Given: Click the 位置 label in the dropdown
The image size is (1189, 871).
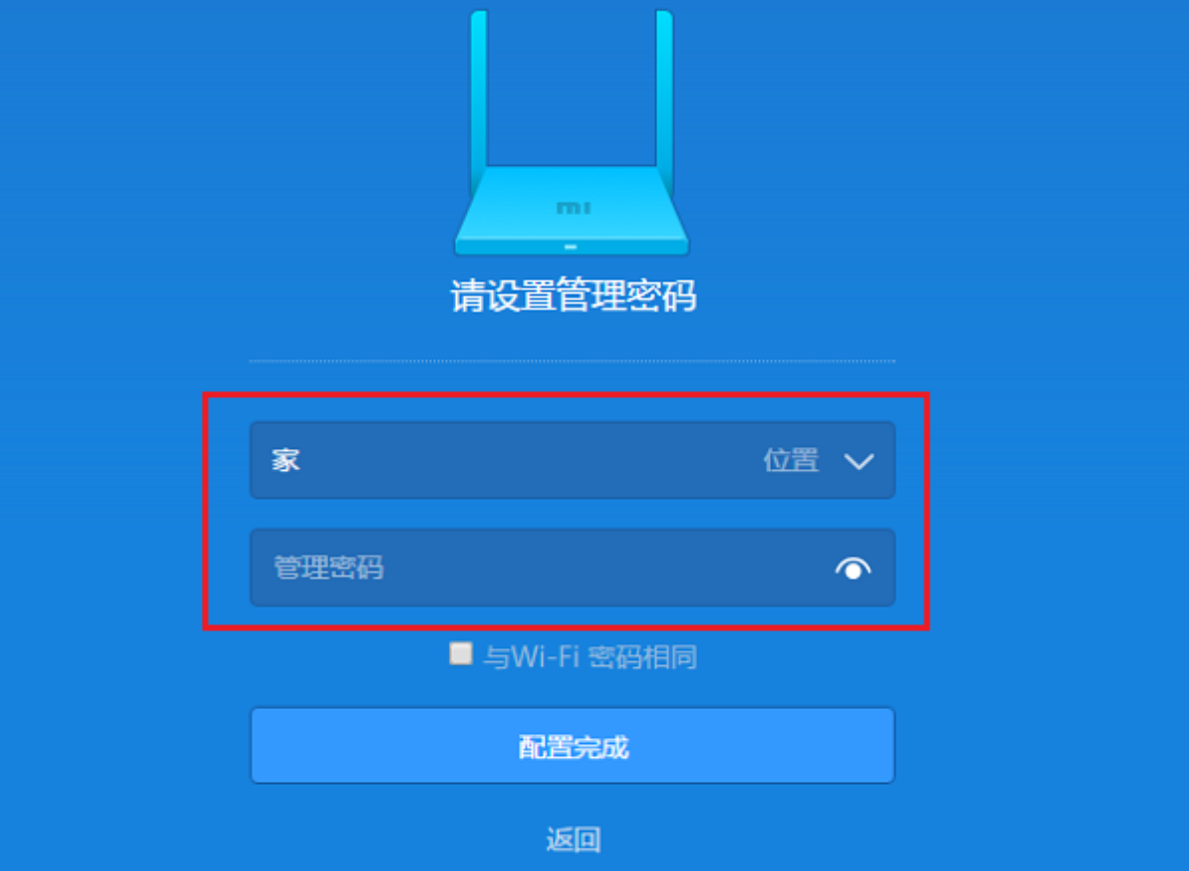Looking at the screenshot, I should pyautogui.click(x=791, y=460).
